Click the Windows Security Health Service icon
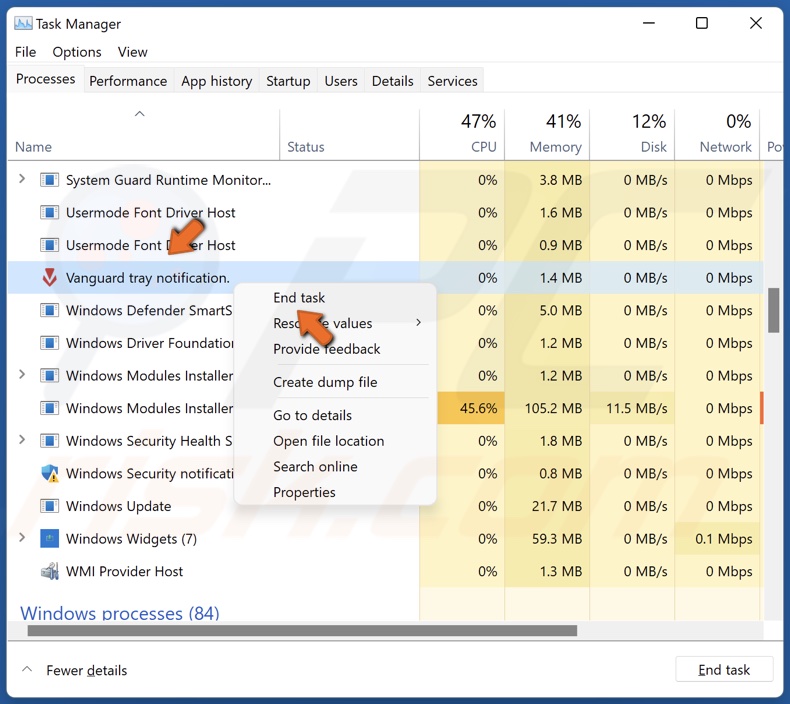The height and width of the screenshot is (704, 790). point(49,441)
